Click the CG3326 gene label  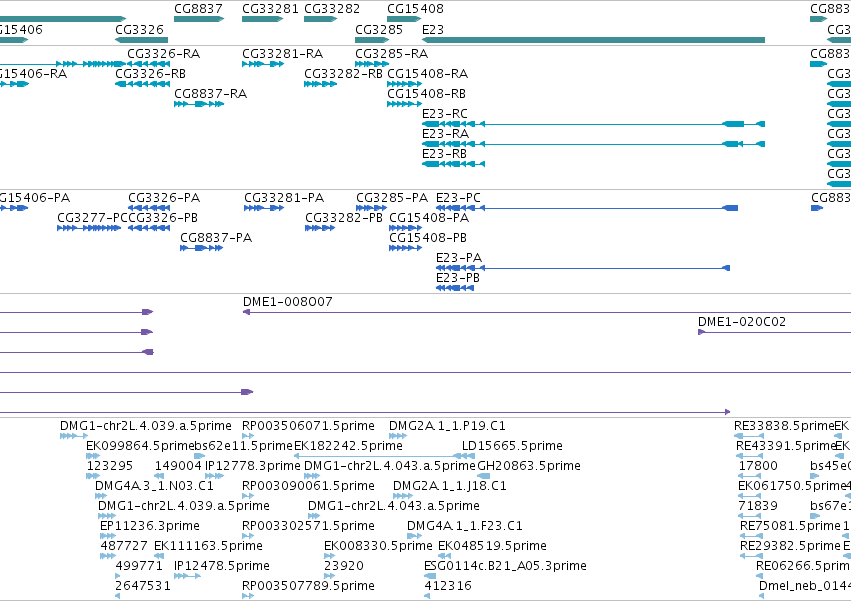point(139,29)
